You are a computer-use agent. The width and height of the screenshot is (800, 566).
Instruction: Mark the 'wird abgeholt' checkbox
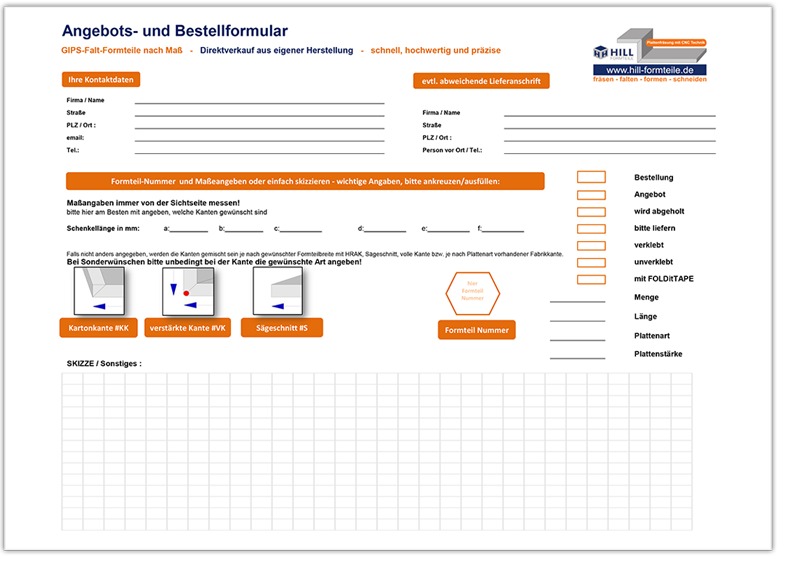591,211
